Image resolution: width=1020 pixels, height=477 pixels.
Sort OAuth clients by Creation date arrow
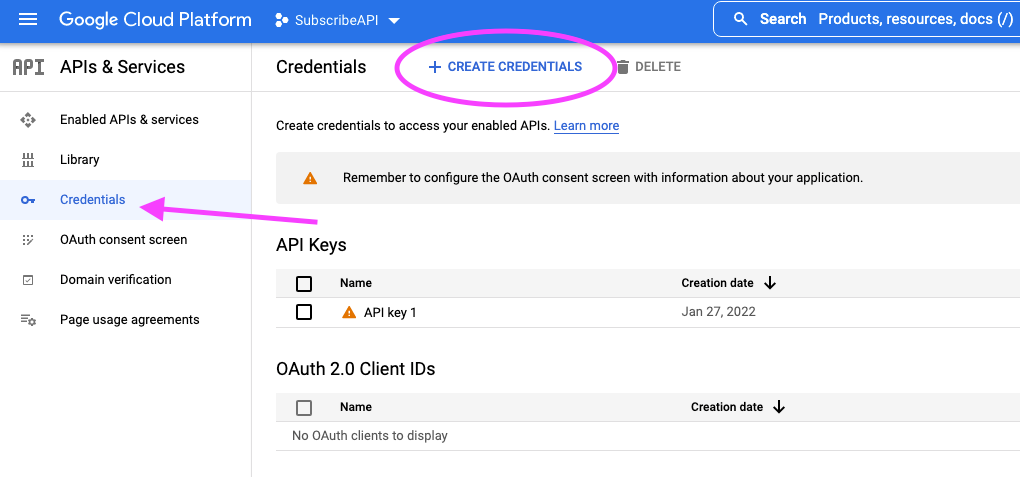[x=779, y=407]
